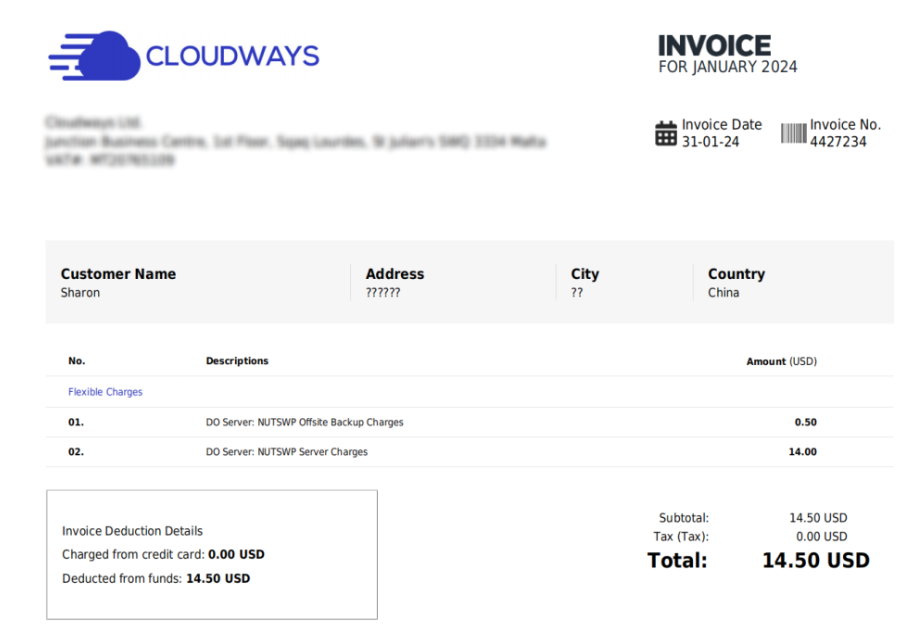The width and height of the screenshot is (920, 633).
Task: Select the Offsite Backup Charges row description
Action: pos(304,422)
